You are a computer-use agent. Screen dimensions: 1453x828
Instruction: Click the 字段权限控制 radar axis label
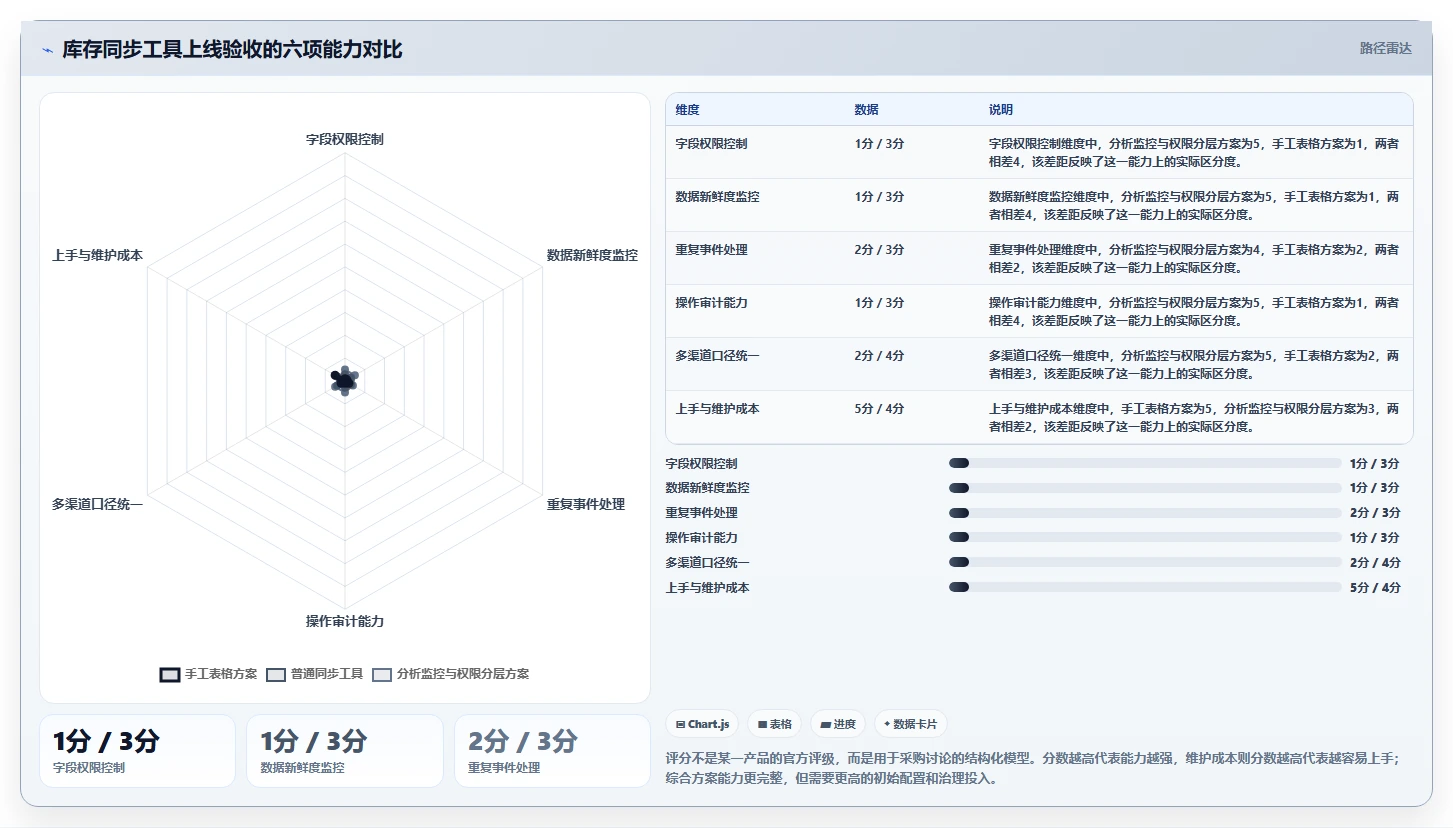tap(345, 139)
